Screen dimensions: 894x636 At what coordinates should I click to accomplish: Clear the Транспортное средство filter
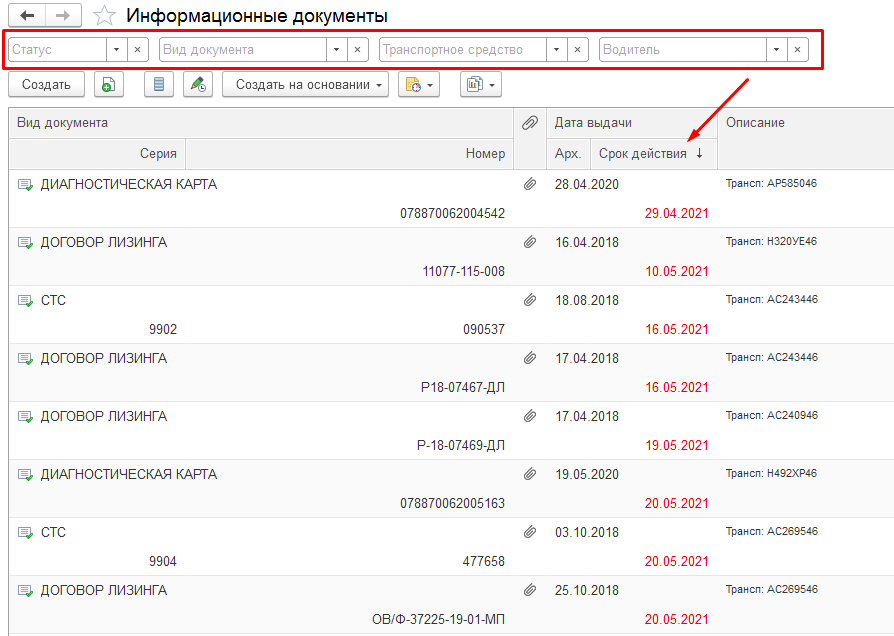pyautogui.click(x=578, y=49)
